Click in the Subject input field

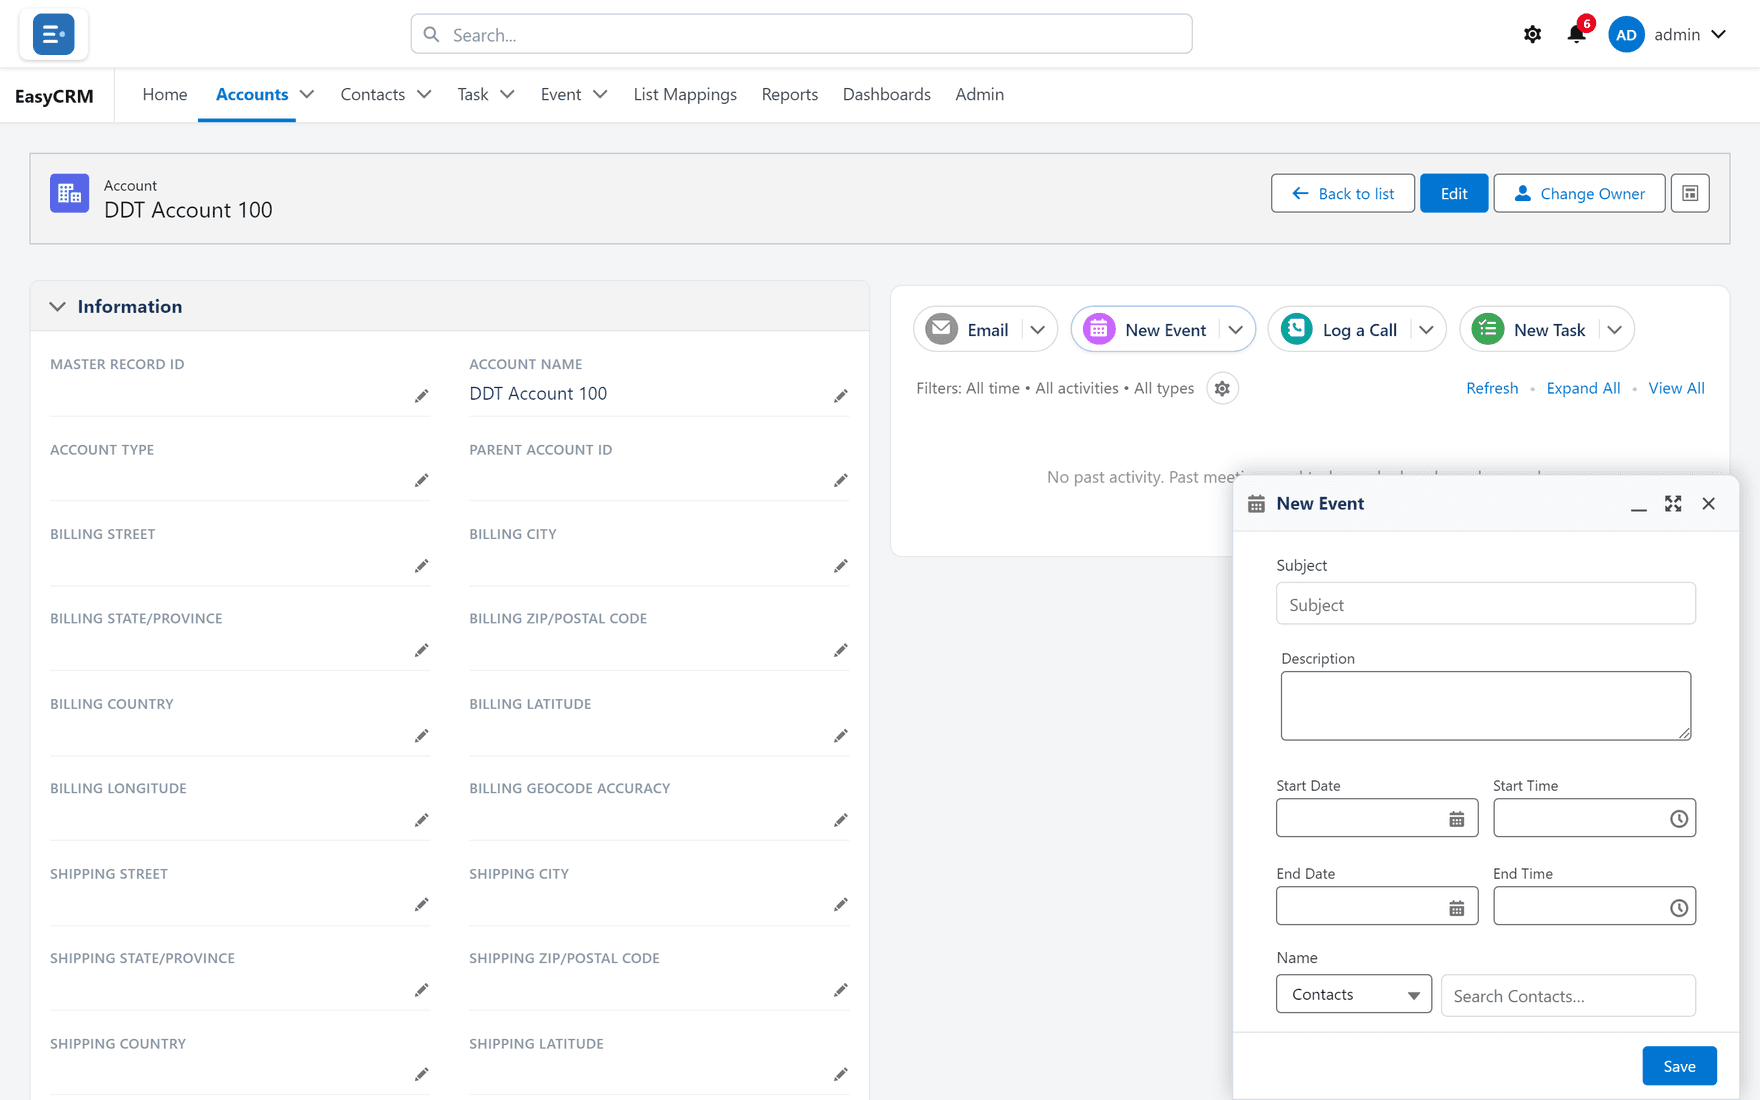(x=1486, y=604)
